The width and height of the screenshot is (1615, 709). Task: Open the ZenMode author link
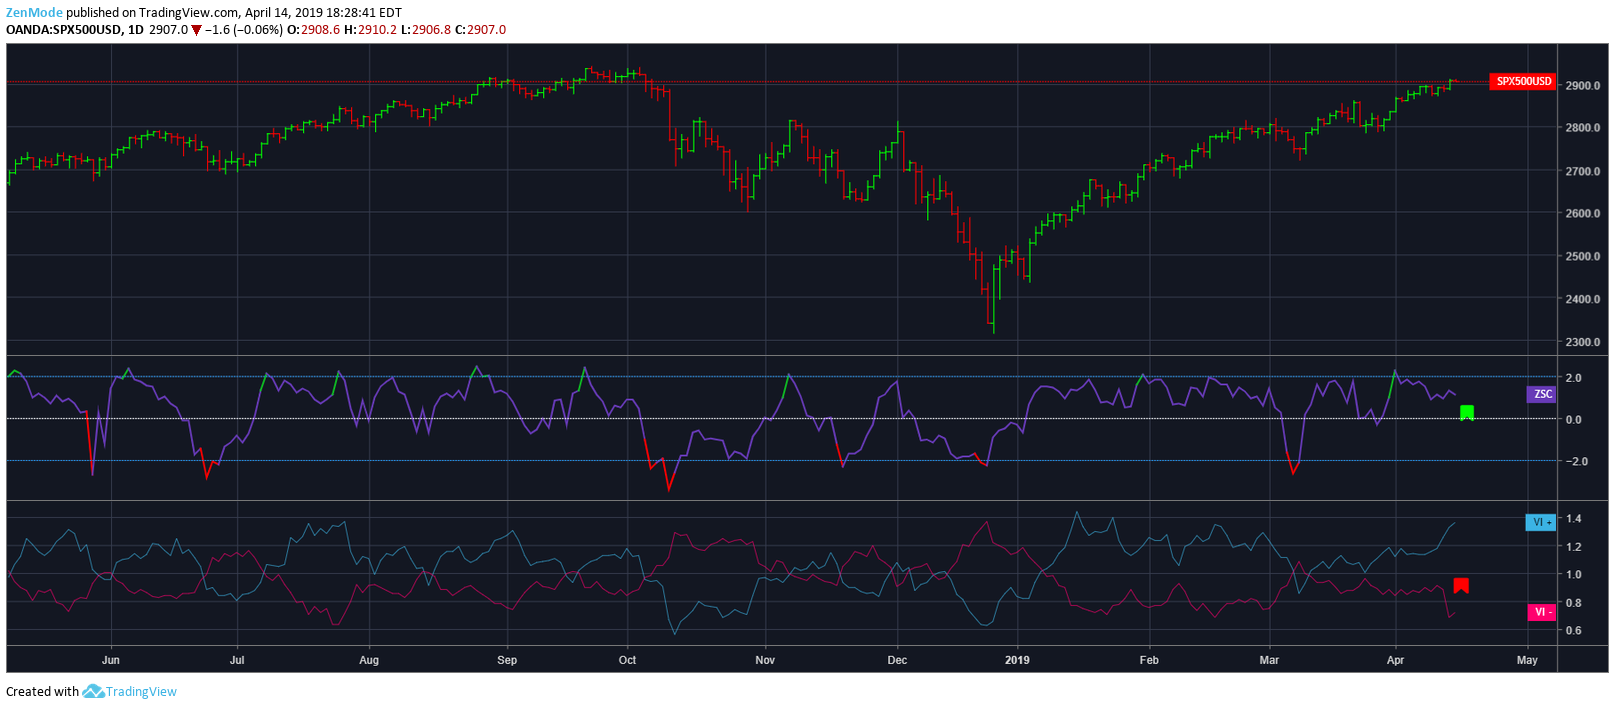coord(34,13)
